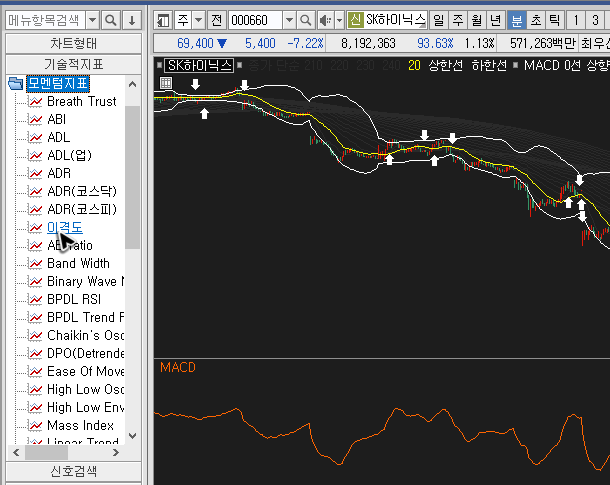
Task: Click the stock search magnifier icon
Action: coord(306,20)
